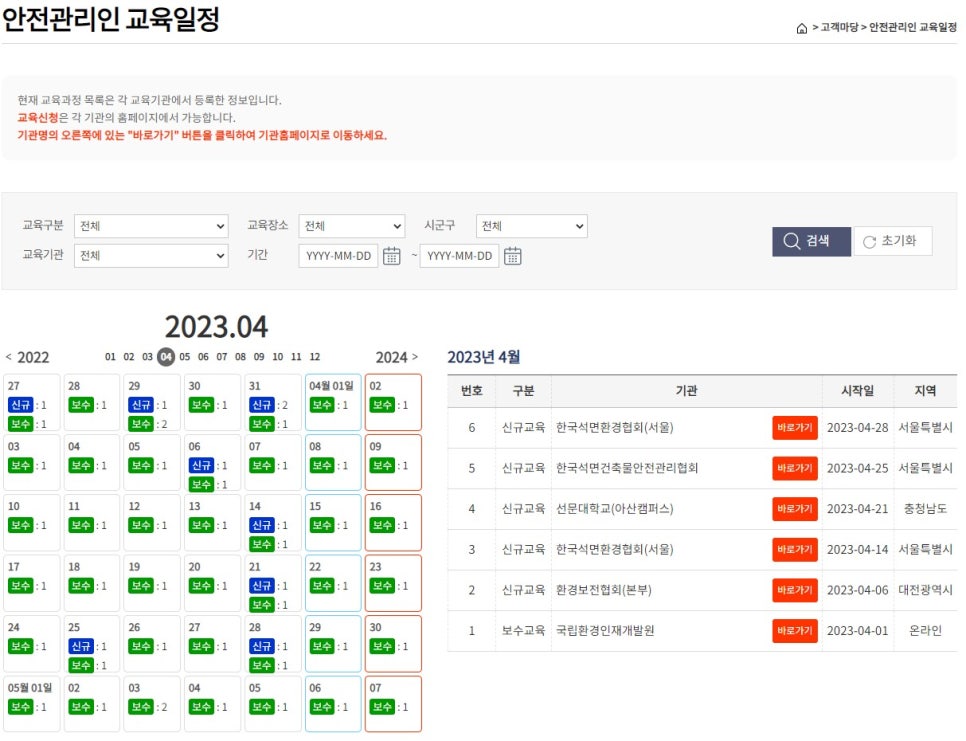The image size is (966, 741).
Task: Click 보수 badge on April 26
Action: [x=141, y=646]
